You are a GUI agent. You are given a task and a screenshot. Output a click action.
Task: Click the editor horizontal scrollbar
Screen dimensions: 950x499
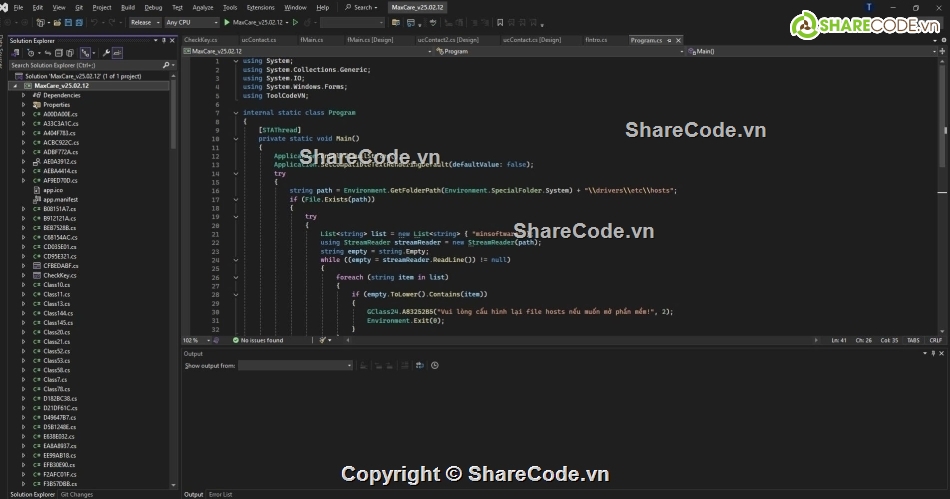pos(582,340)
